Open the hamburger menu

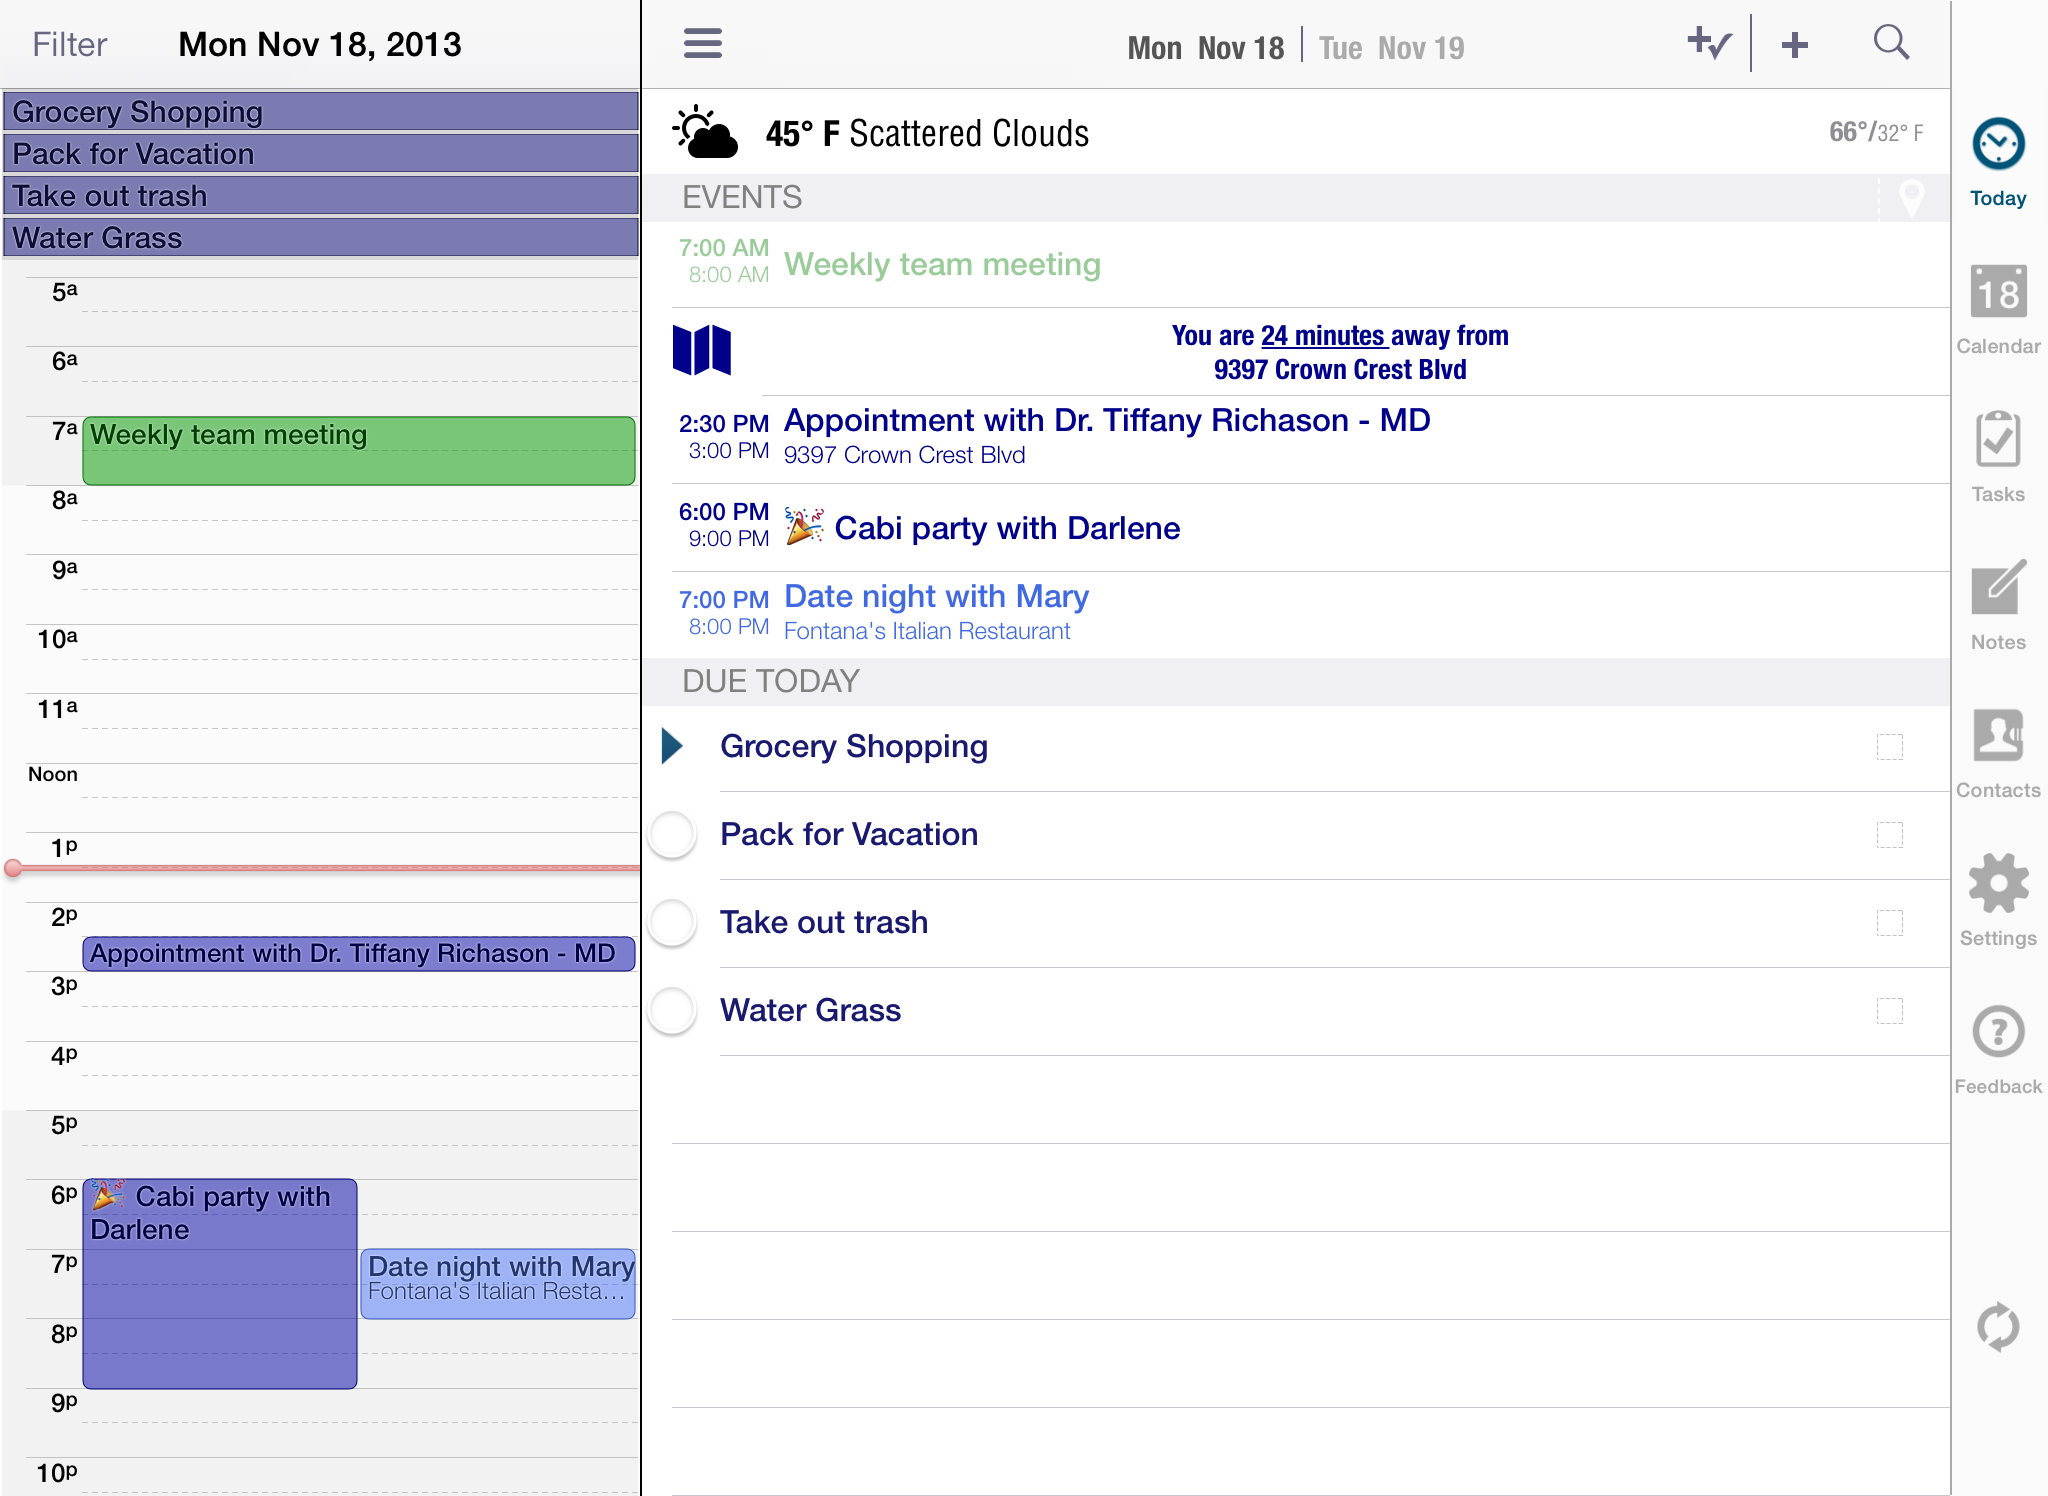702,44
